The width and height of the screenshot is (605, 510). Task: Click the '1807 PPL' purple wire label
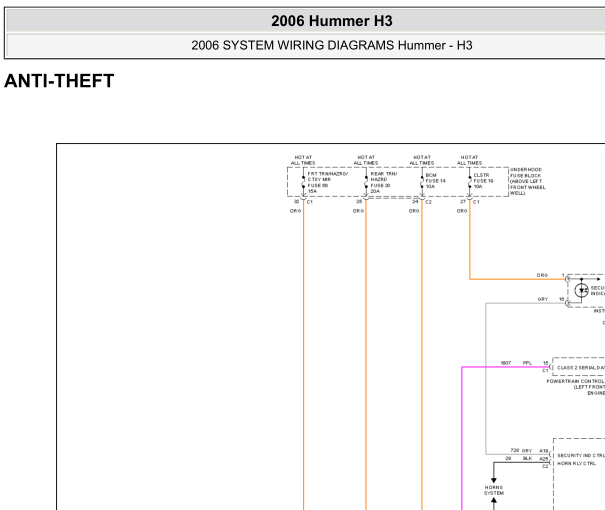516,363
